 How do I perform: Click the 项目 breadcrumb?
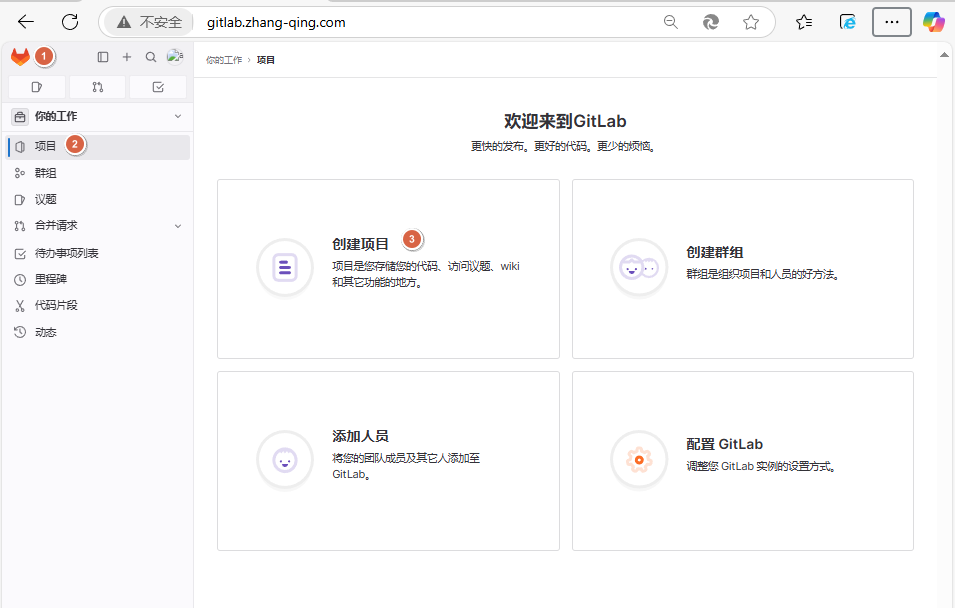(x=266, y=60)
